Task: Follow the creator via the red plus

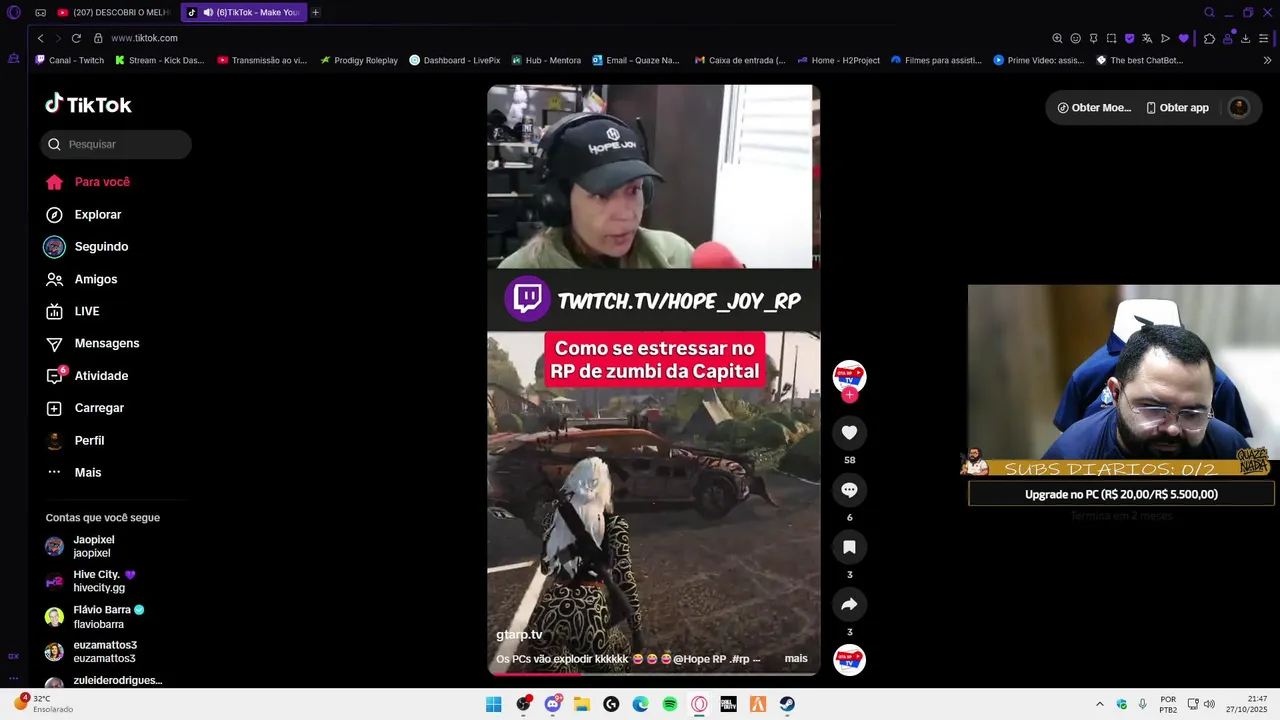Action: click(849, 395)
